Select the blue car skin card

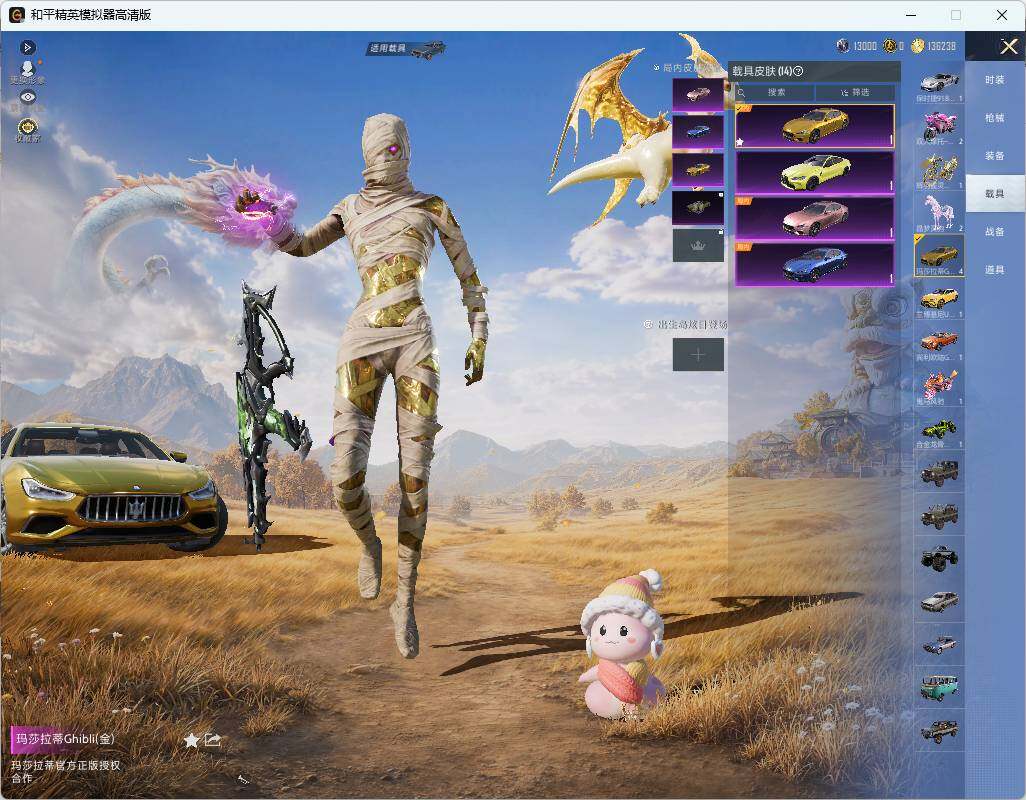coord(815,264)
